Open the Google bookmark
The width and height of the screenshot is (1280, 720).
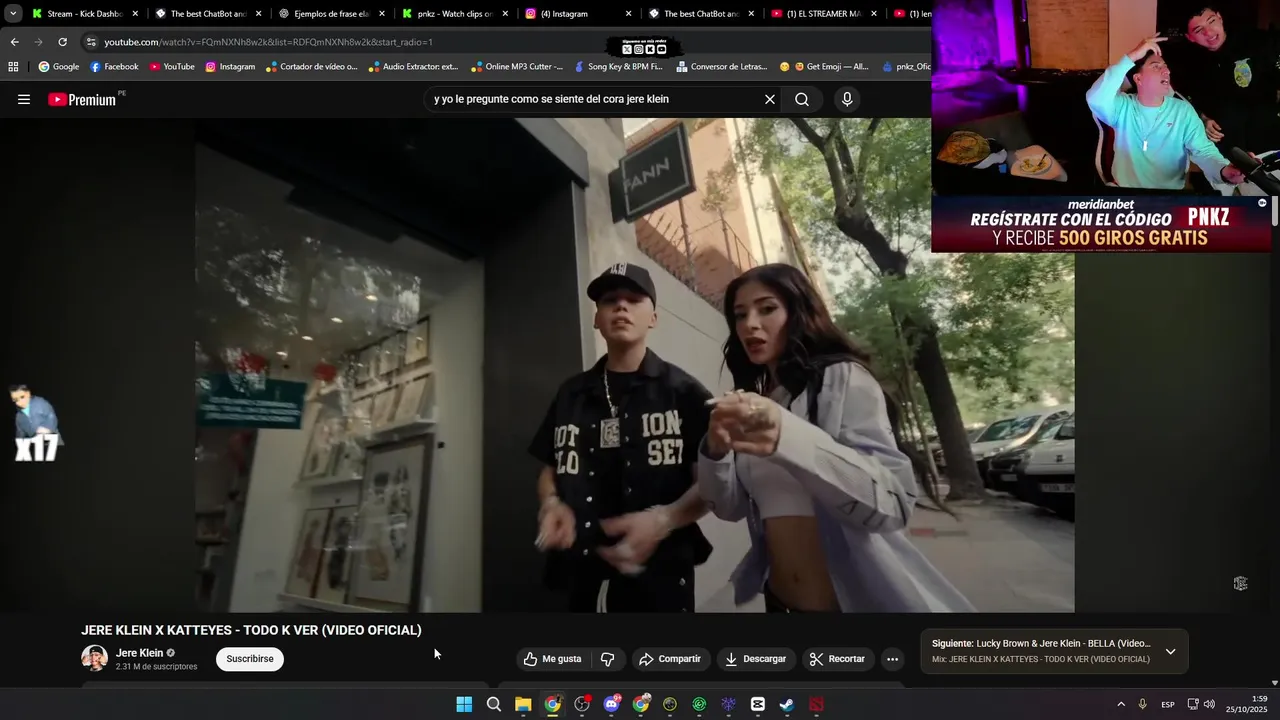[x=59, y=67]
